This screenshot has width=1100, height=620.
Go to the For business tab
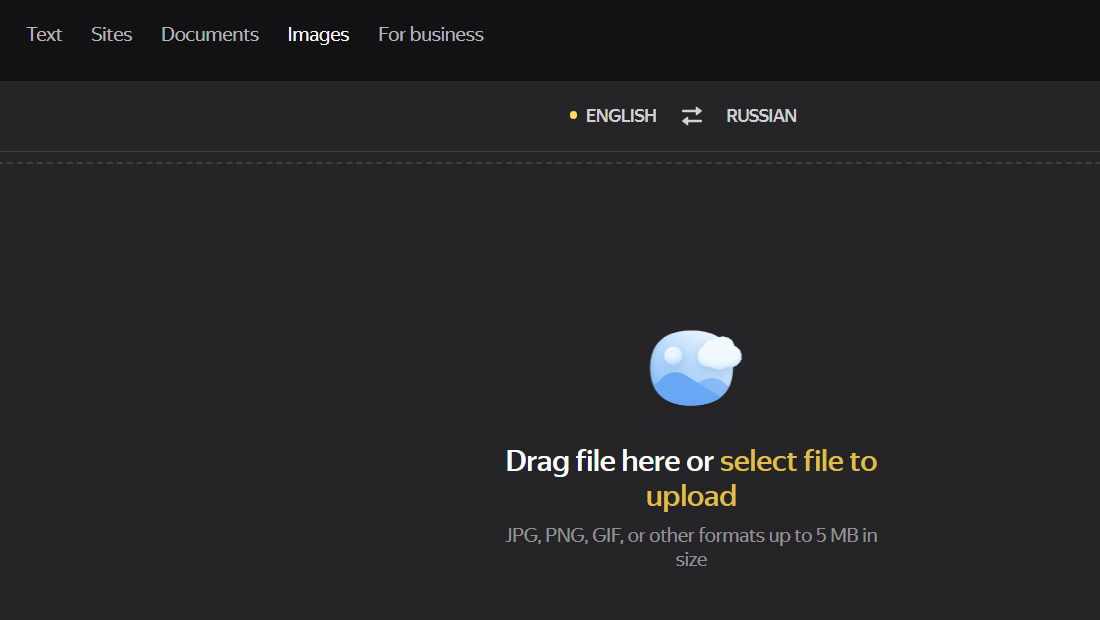(x=431, y=34)
